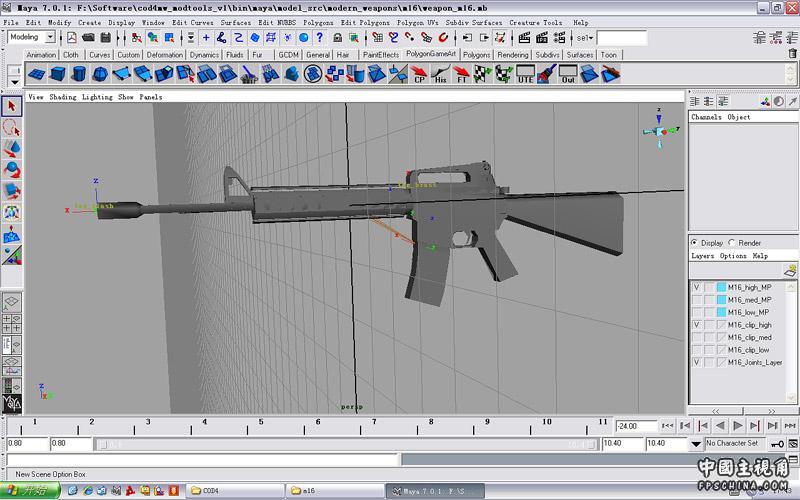Pick the Lasso selection tool

(x=12, y=128)
